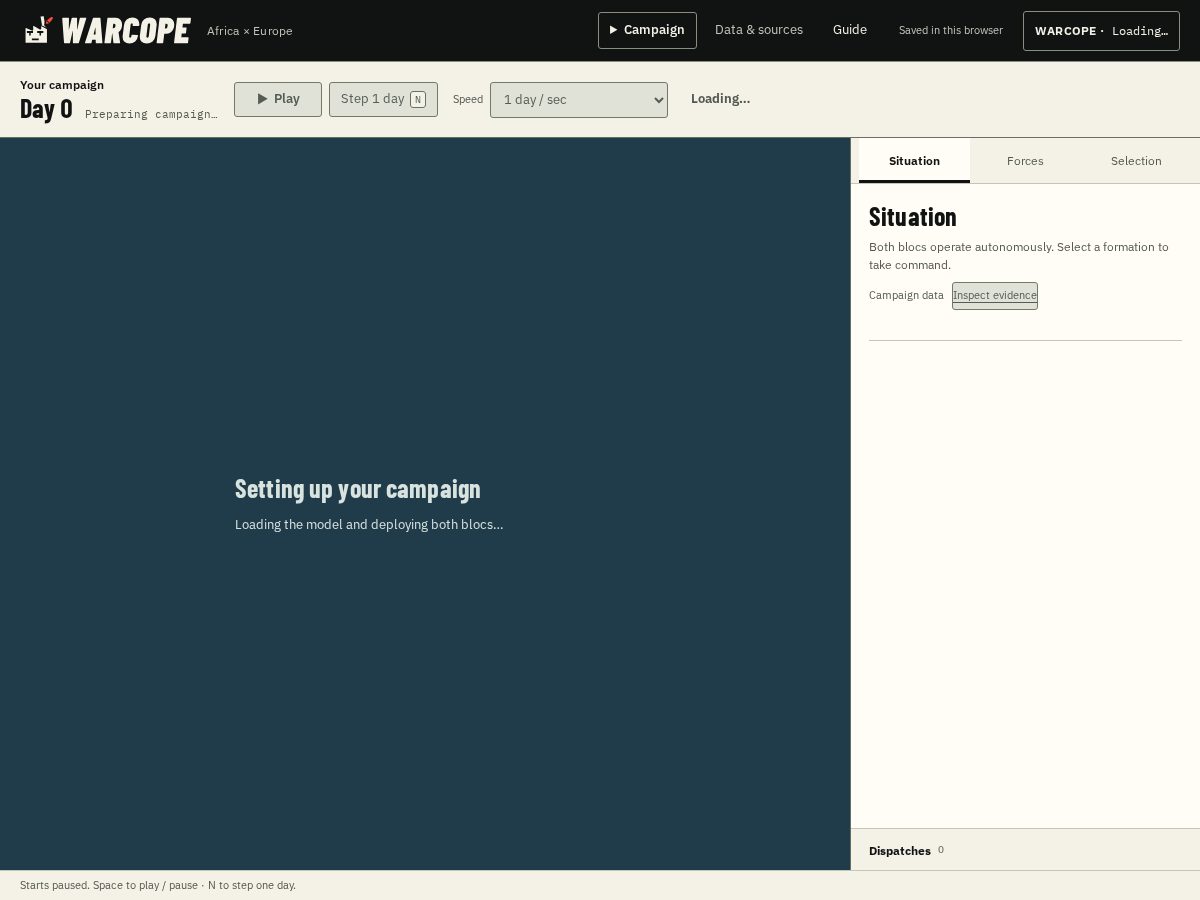1200x900 pixels.
Task: Click the Loading… status next to Speed
Action: [720, 99]
